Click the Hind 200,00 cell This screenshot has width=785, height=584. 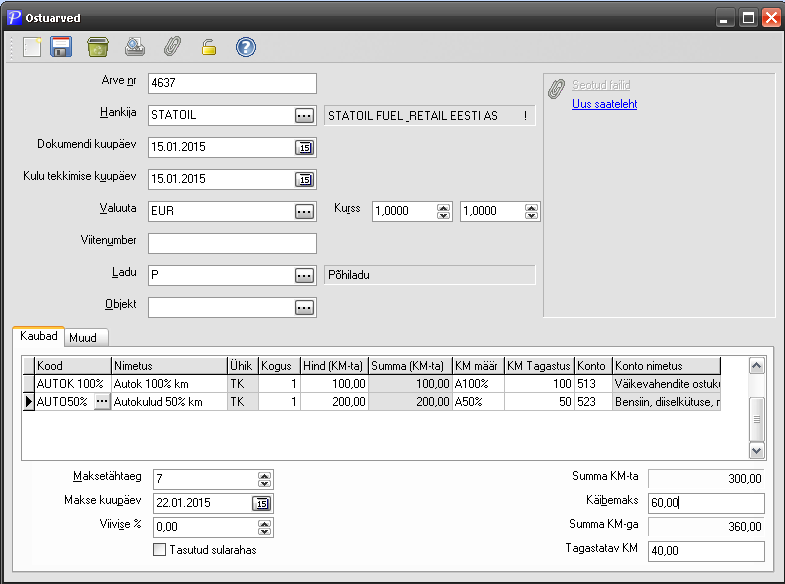pyautogui.click(x=334, y=402)
